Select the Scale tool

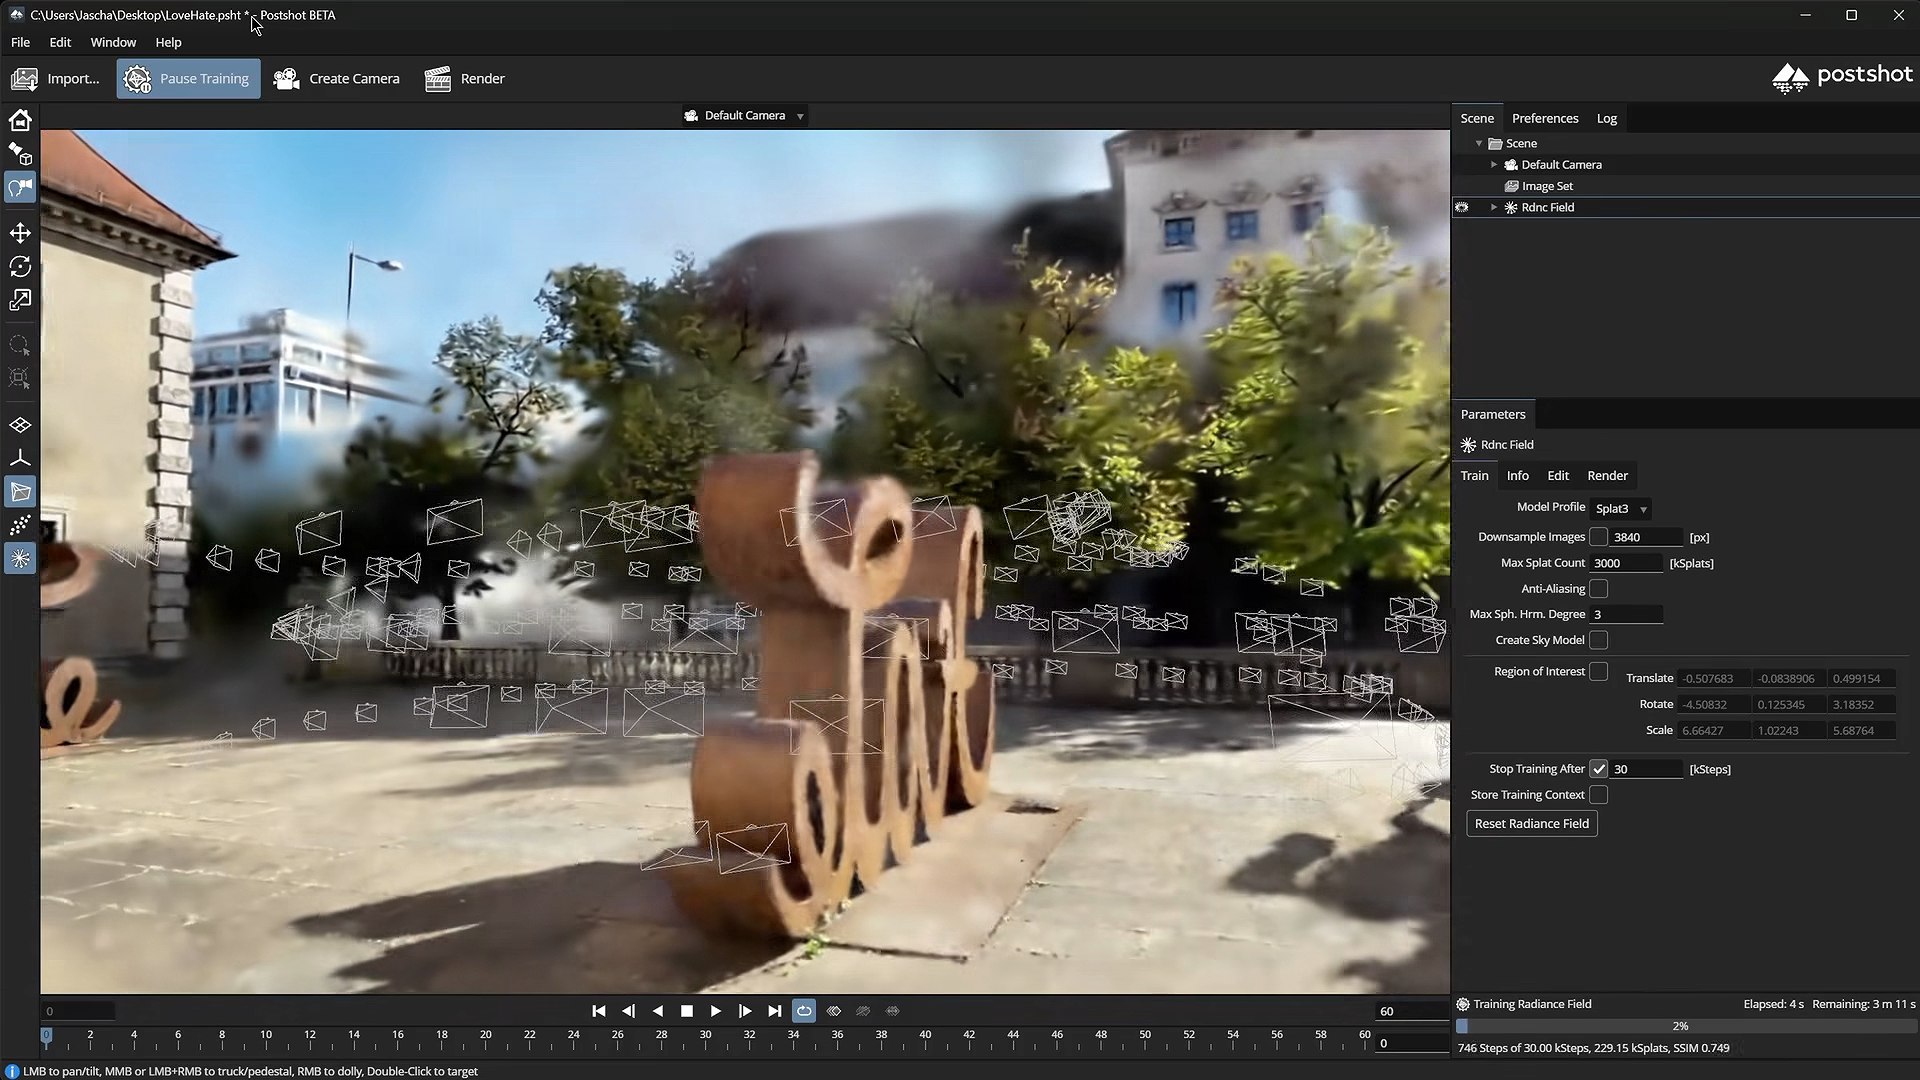[20, 300]
